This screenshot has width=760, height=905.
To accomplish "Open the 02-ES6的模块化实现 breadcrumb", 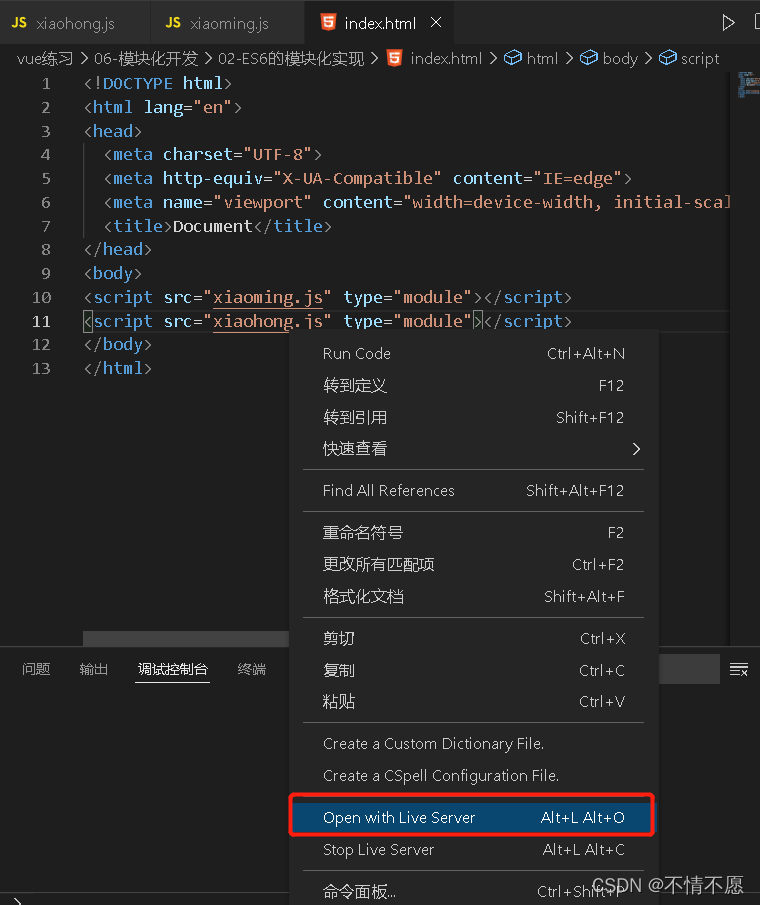I will tap(291, 58).
